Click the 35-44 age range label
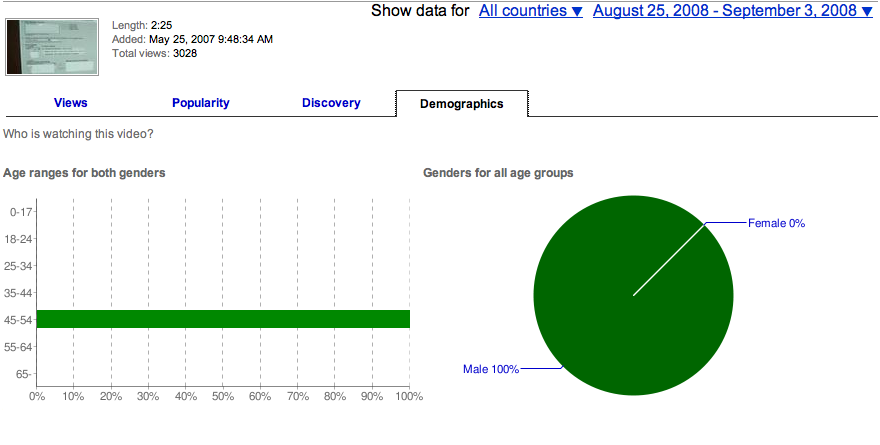 (20, 293)
